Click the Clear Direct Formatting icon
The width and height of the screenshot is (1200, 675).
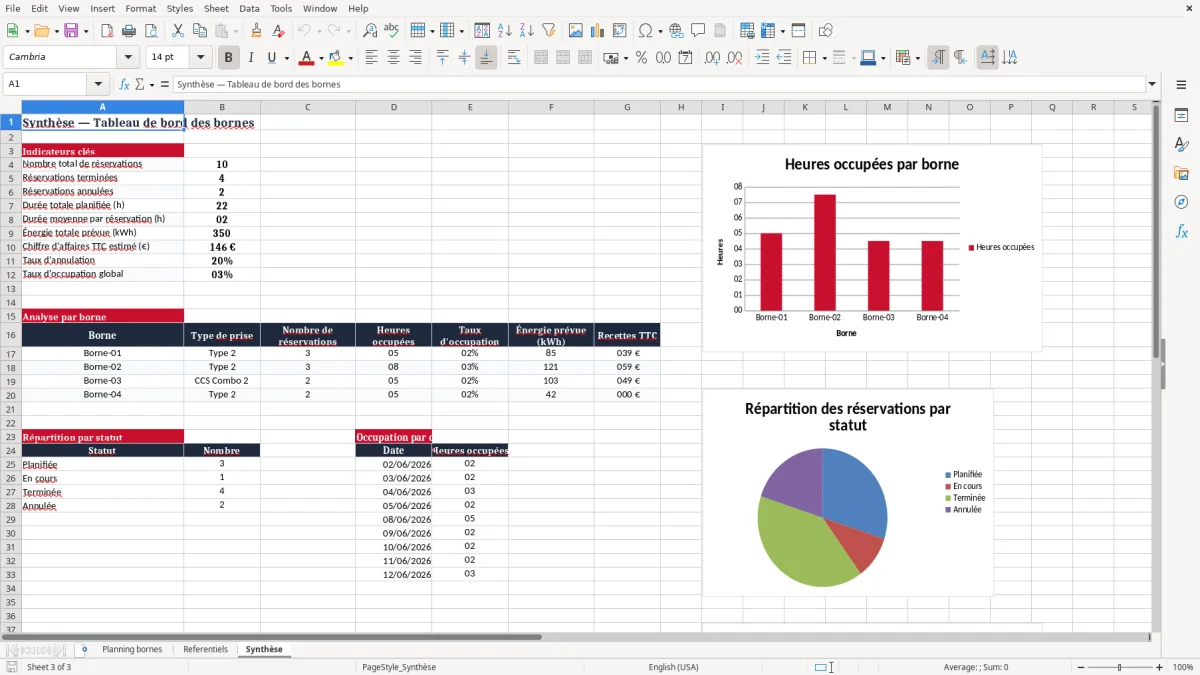[276, 31]
